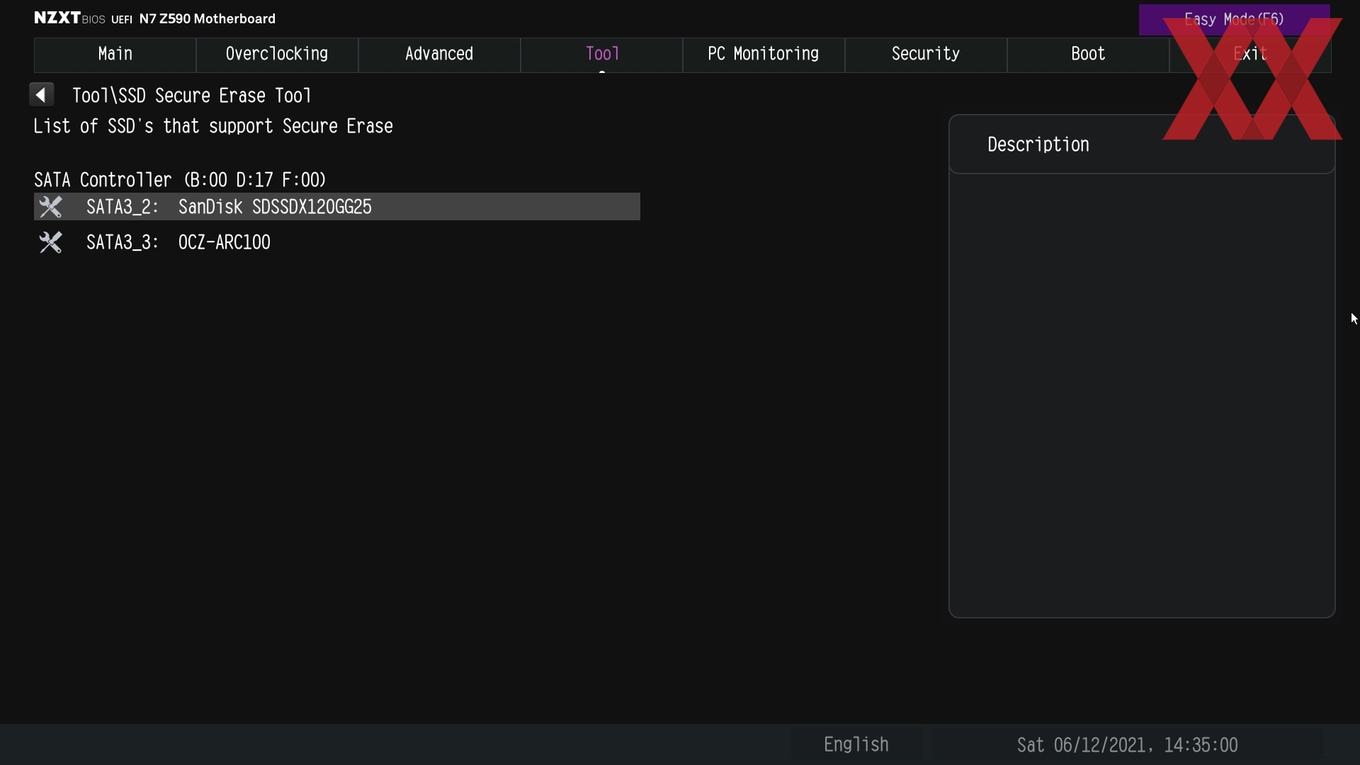This screenshot has width=1360, height=765.
Task: Open the Security tab
Action: [x=926, y=54]
